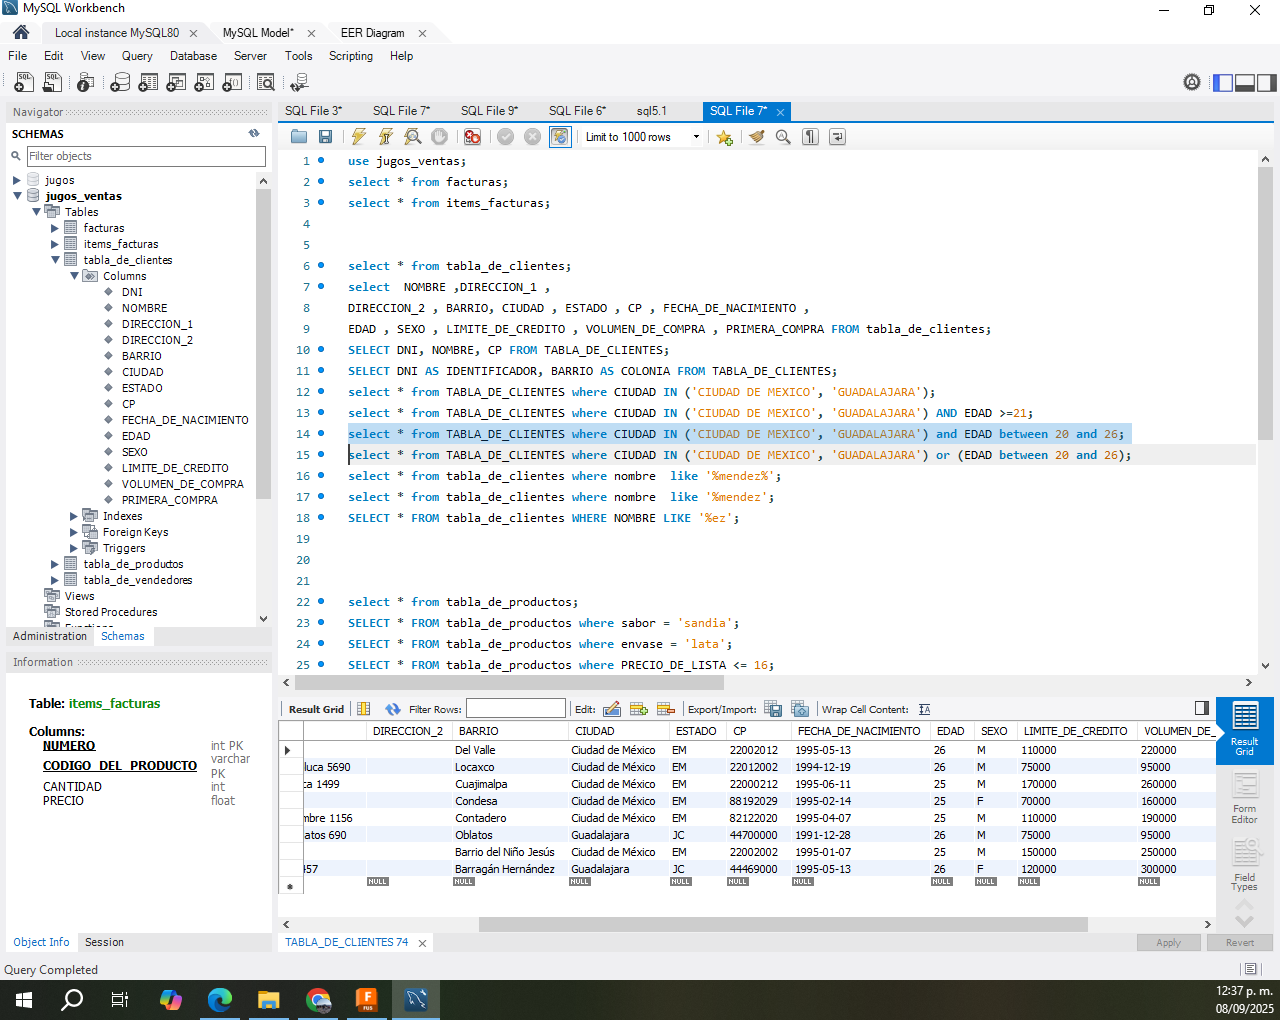Toggle invisible characters display
Image resolution: width=1280 pixels, height=1020 pixels.
pos(811,137)
